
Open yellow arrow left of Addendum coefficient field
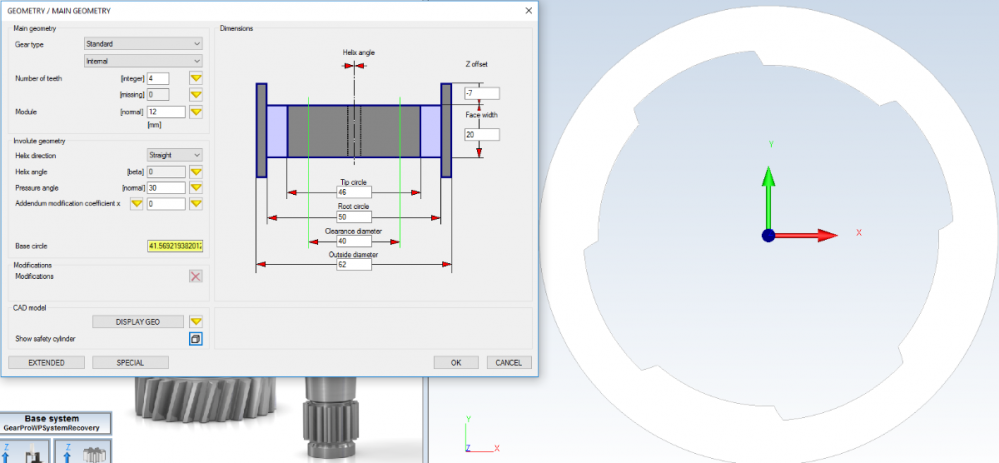(x=136, y=204)
